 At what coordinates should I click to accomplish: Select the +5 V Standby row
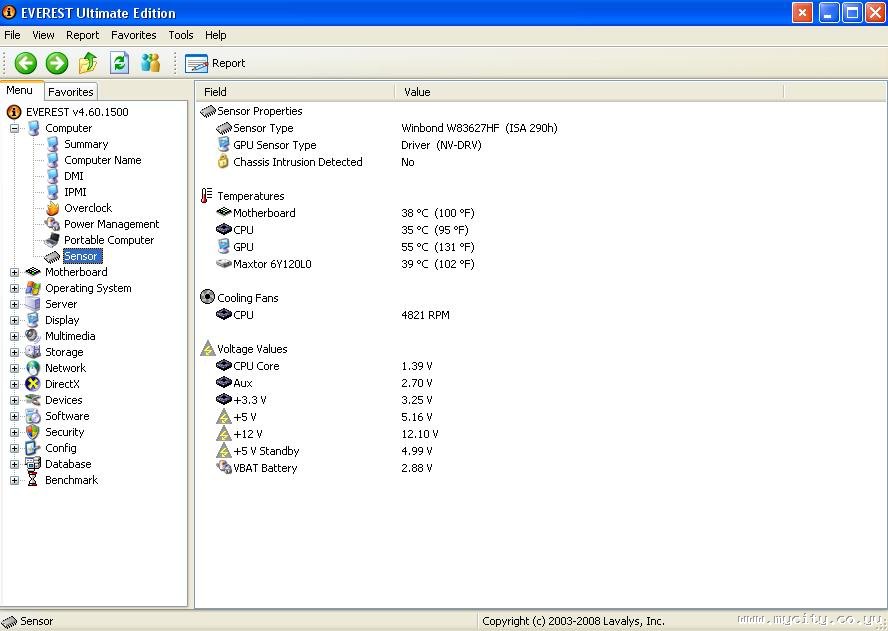[x=266, y=451]
